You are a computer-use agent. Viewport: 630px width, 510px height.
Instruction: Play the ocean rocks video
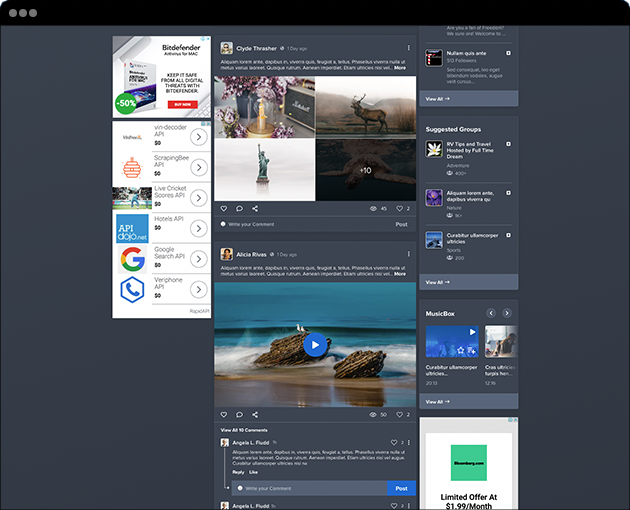point(315,345)
